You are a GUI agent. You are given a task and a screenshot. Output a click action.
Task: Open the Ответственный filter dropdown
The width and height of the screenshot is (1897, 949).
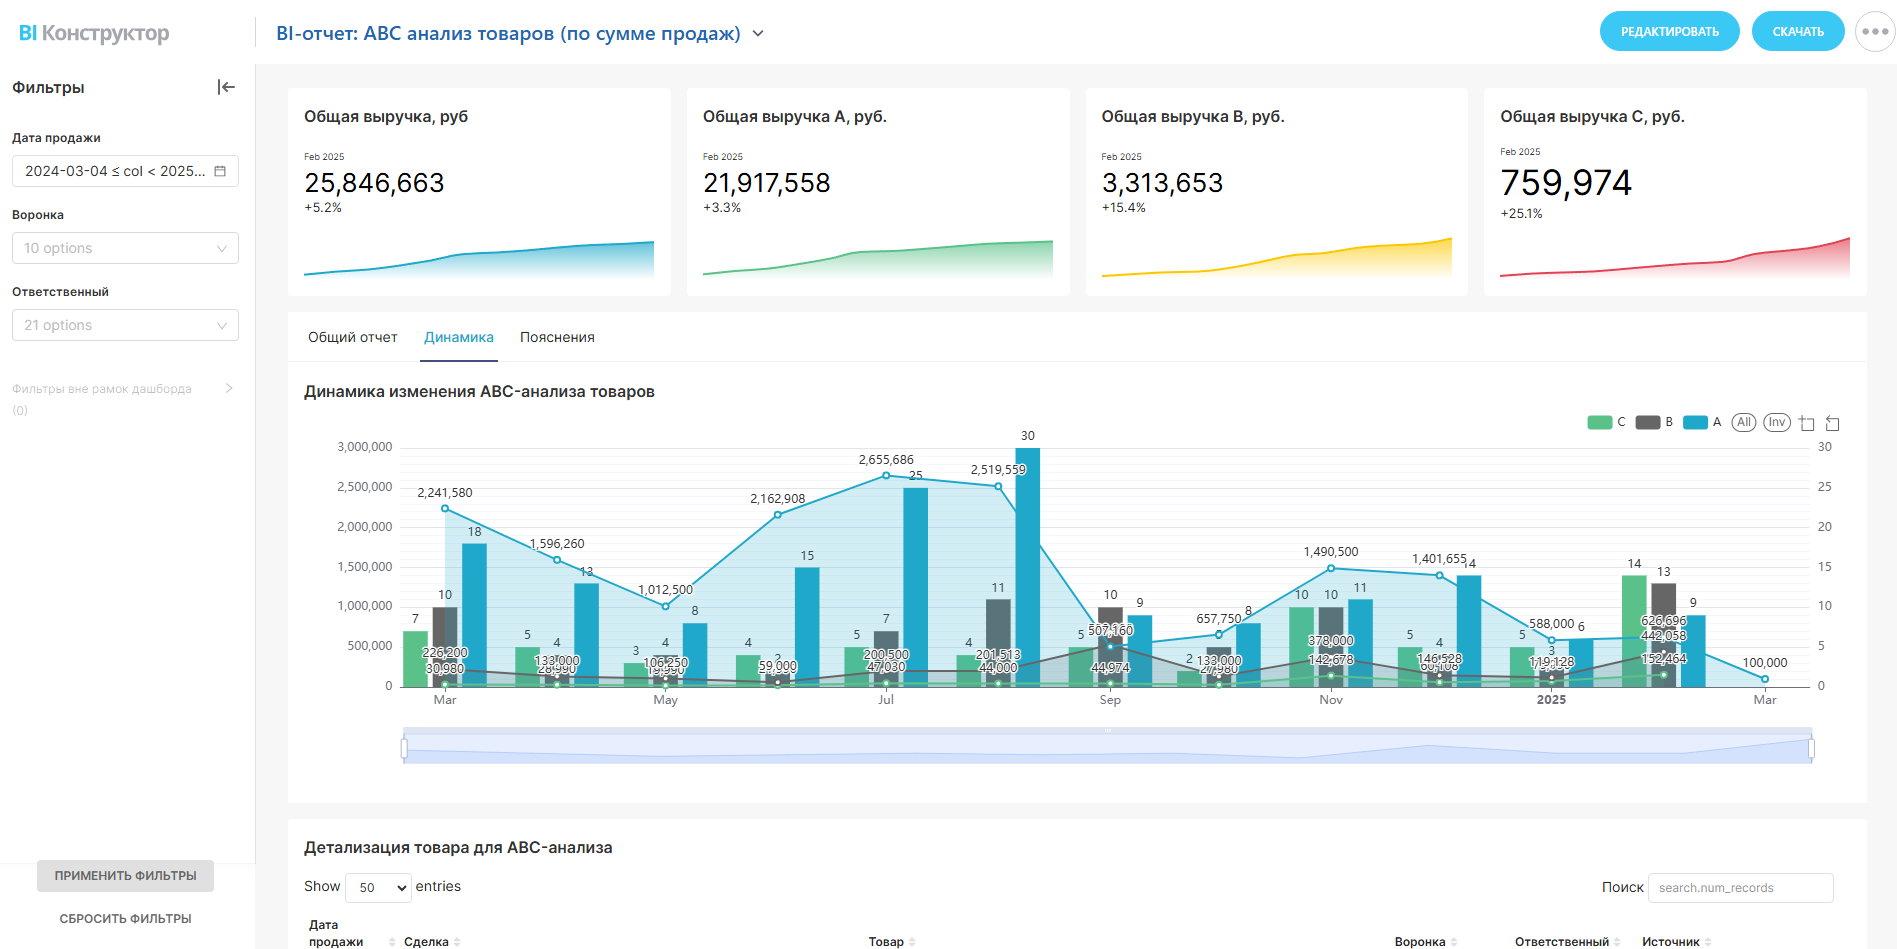[x=125, y=325]
